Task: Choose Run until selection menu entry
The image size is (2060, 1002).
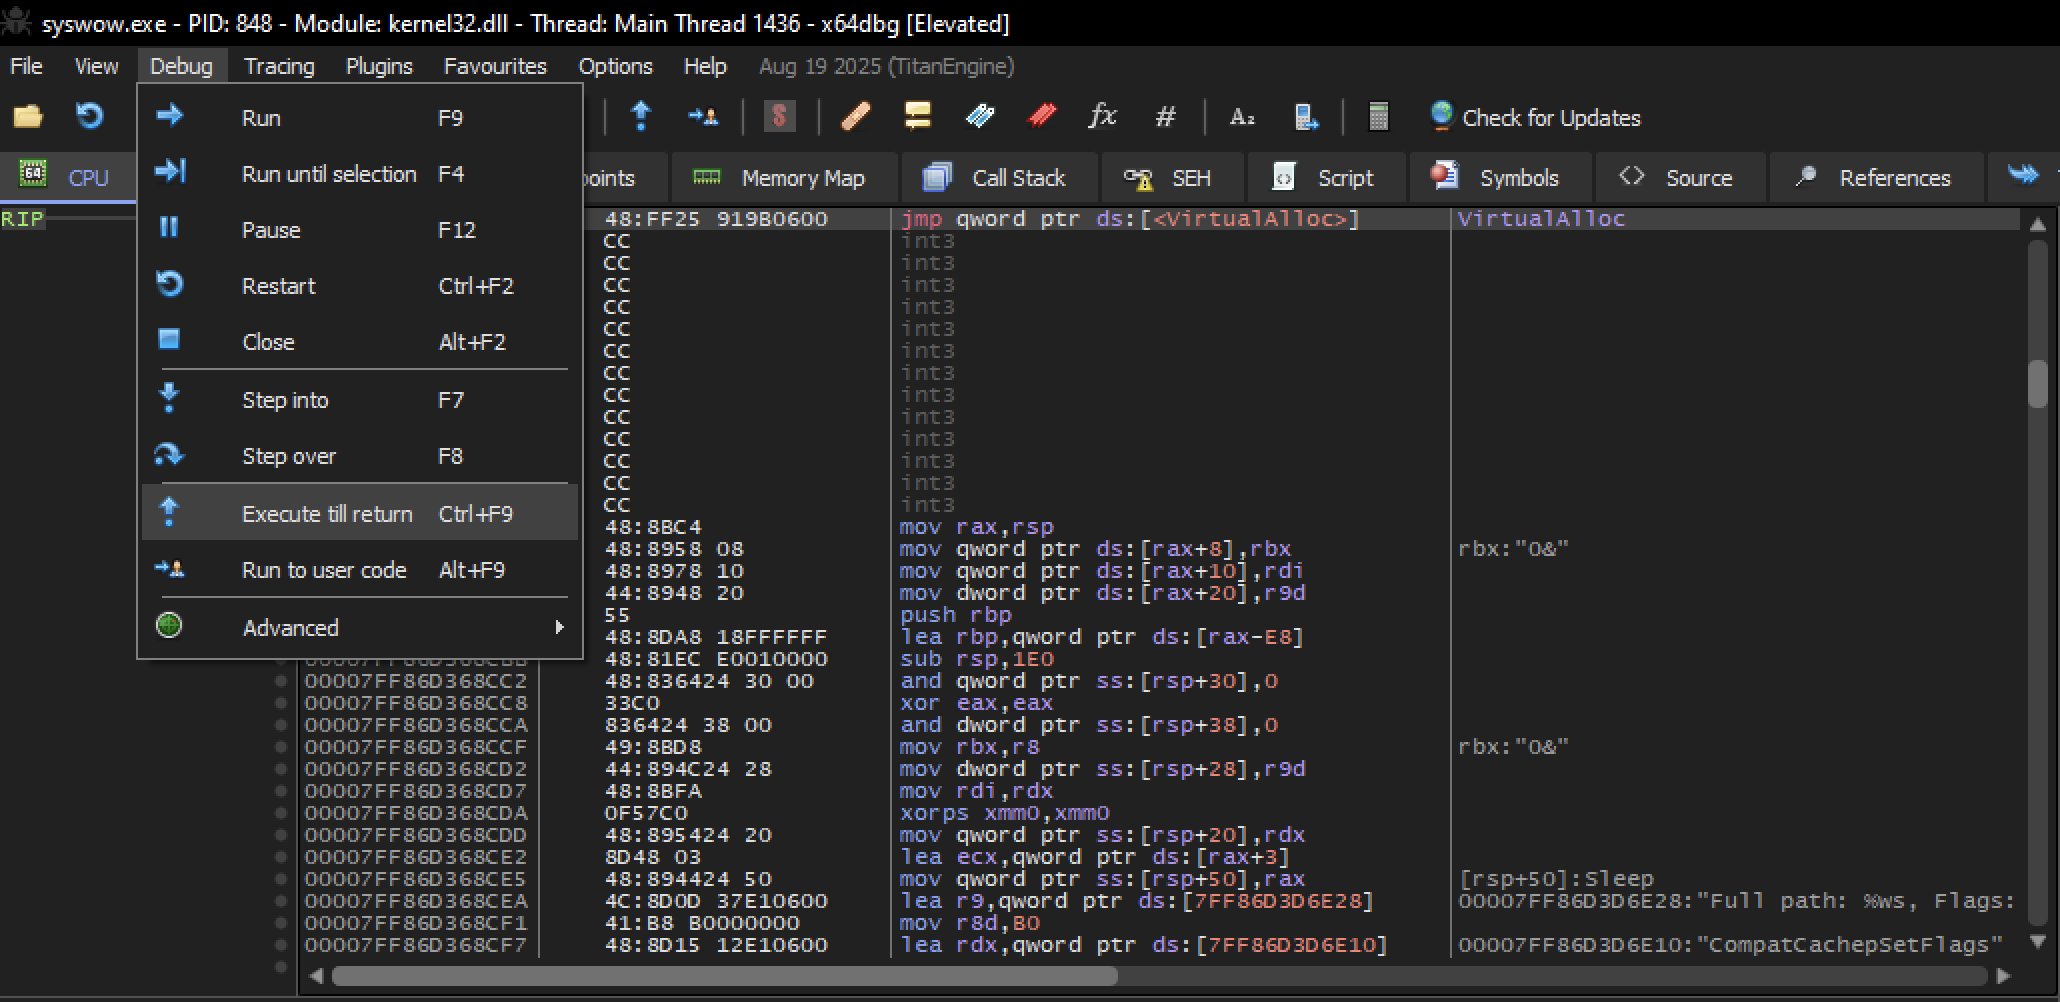Action: [x=360, y=173]
